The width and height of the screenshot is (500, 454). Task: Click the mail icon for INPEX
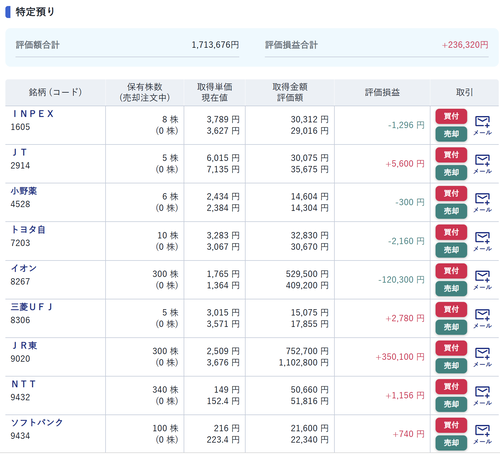[x=482, y=125]
